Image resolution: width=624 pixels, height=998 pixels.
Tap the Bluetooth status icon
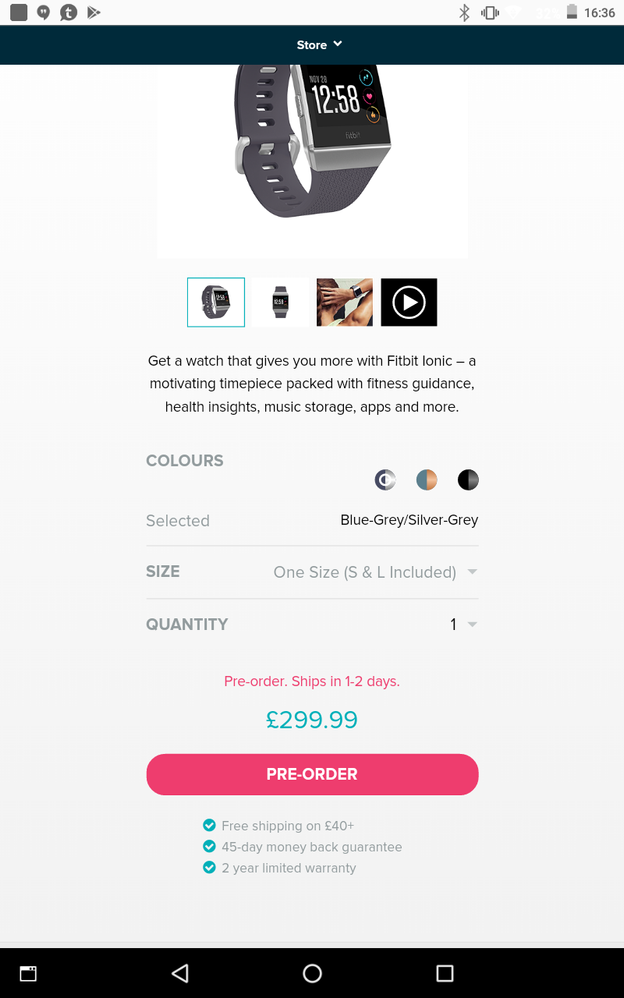[464, 12]
